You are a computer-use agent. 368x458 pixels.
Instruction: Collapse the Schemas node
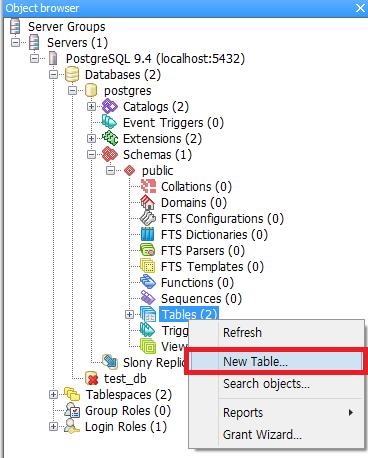[91, 155]
